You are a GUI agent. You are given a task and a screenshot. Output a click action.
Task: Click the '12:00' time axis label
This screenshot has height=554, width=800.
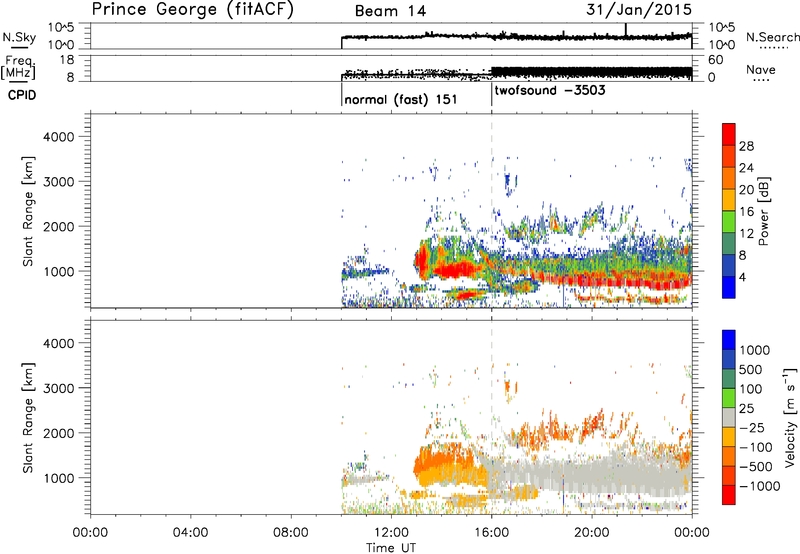pos(391,533)
